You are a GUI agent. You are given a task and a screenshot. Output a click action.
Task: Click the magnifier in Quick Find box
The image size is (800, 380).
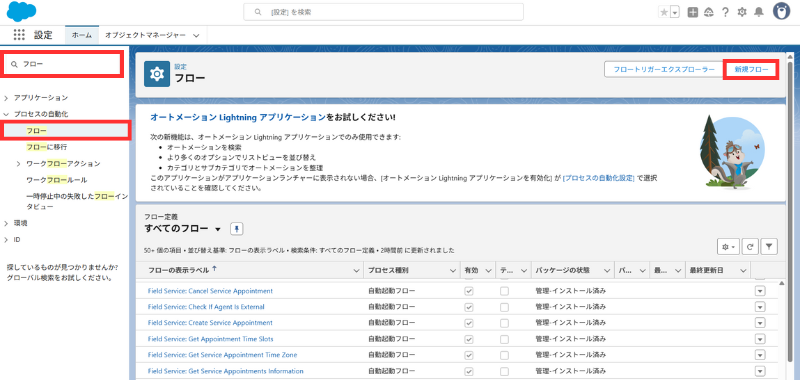[x=14, y=64]
